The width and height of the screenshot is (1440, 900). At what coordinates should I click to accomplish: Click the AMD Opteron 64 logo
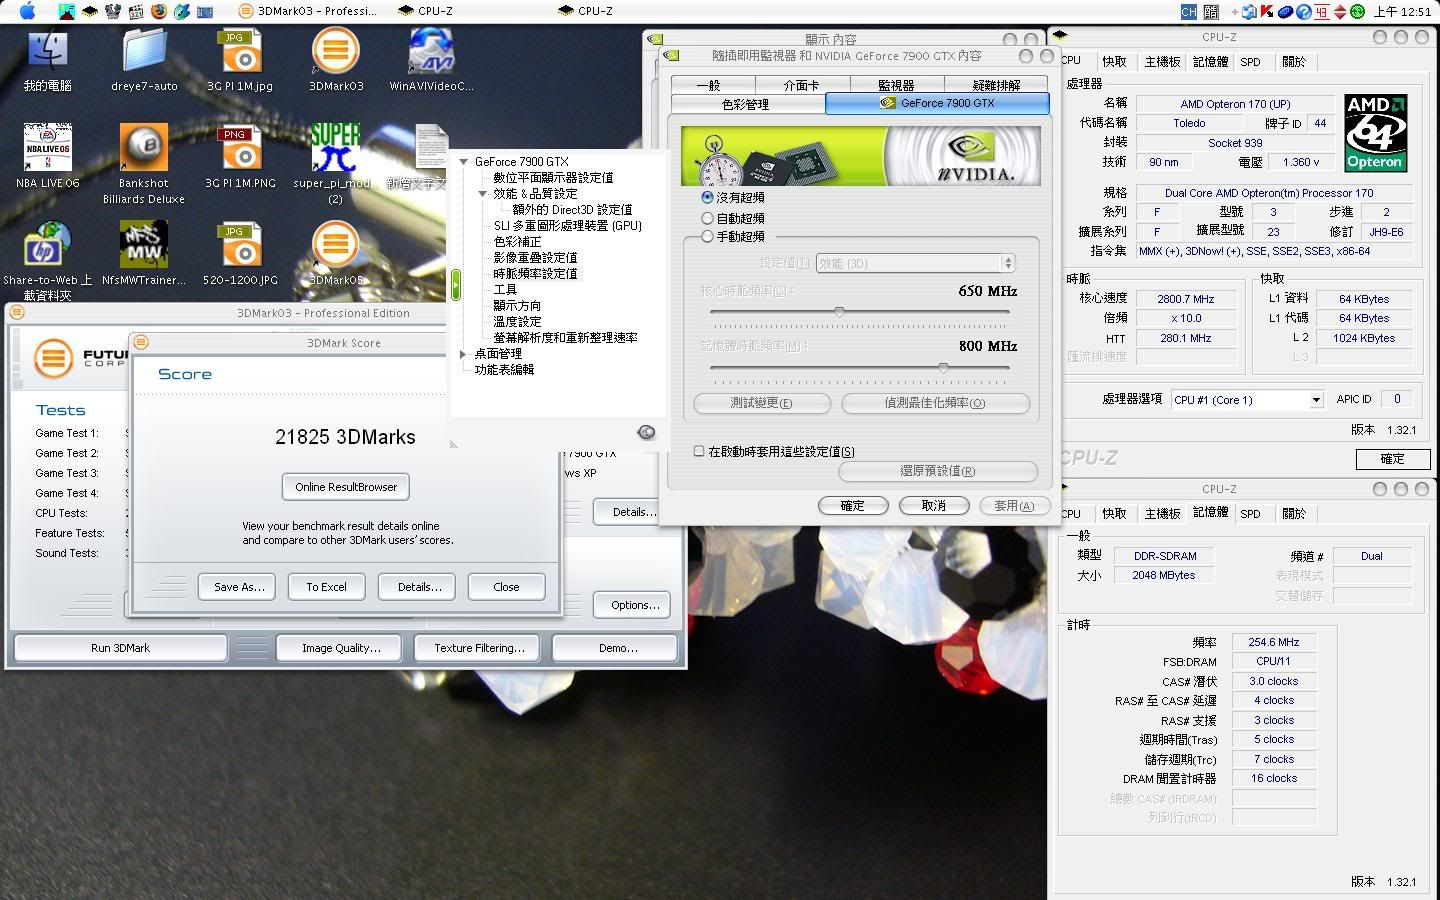click(x=1375, y=133)
